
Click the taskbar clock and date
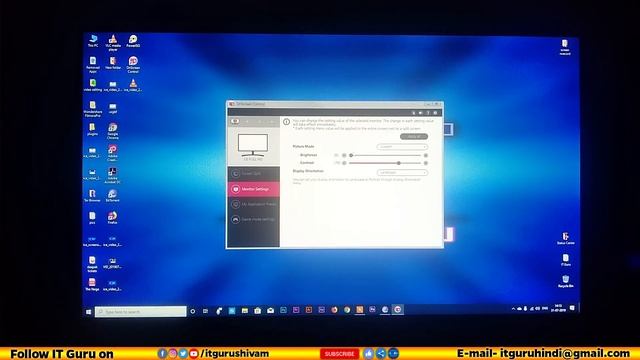(x=557, y=308)
